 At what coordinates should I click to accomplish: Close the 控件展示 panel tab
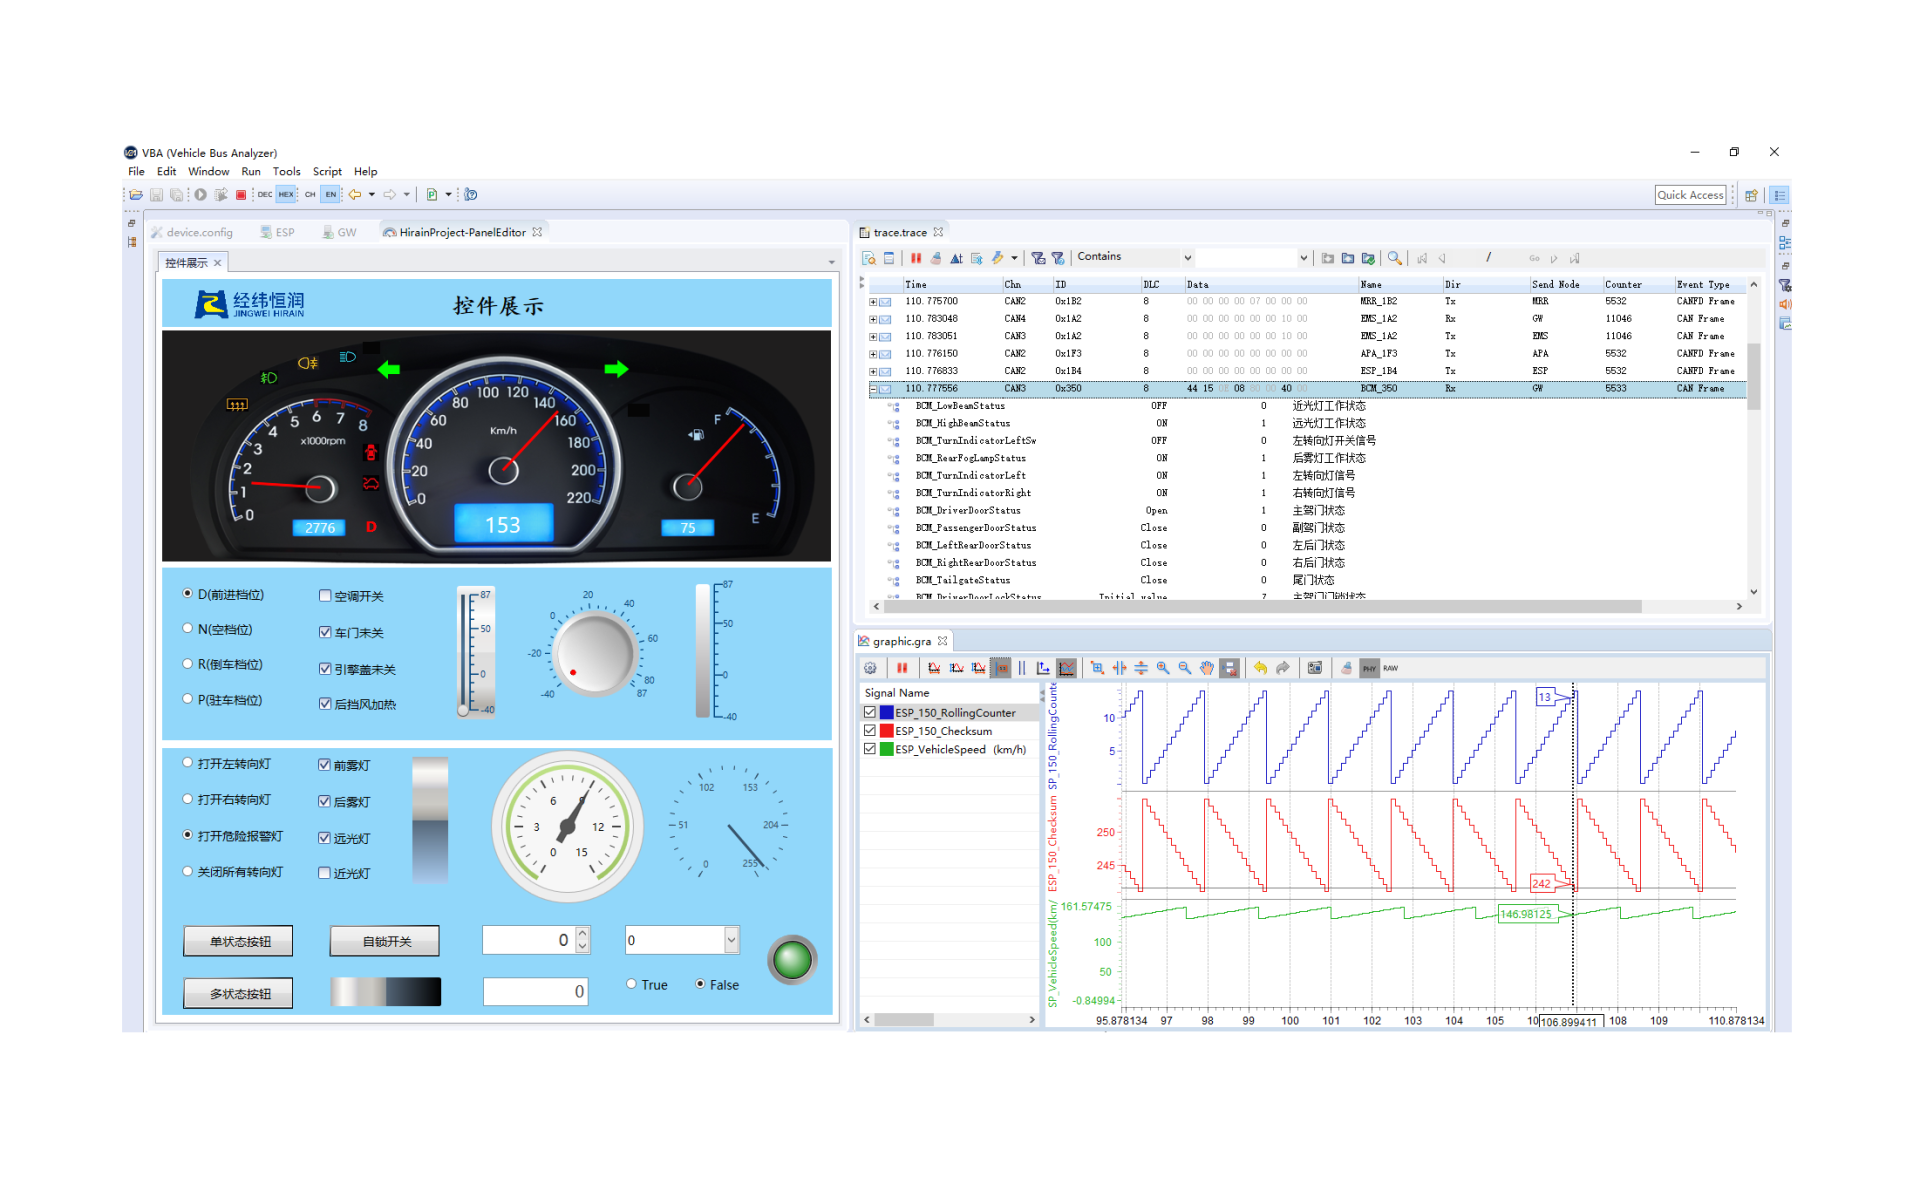tap(218, 263)
